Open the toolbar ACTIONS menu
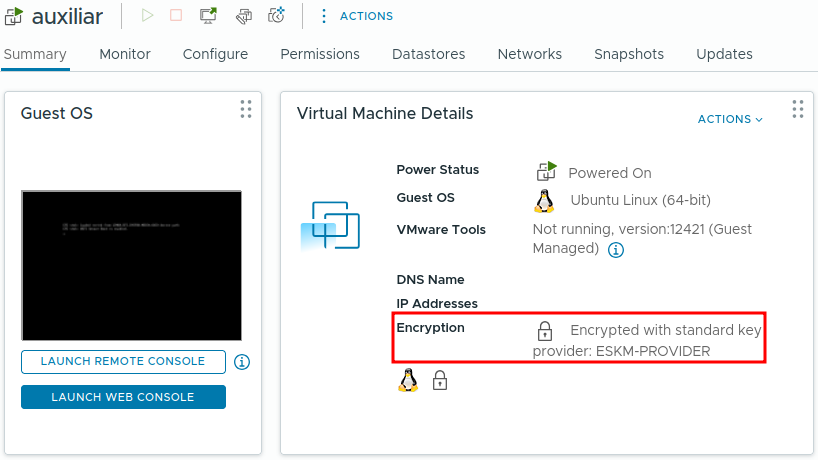 [366, 16]
